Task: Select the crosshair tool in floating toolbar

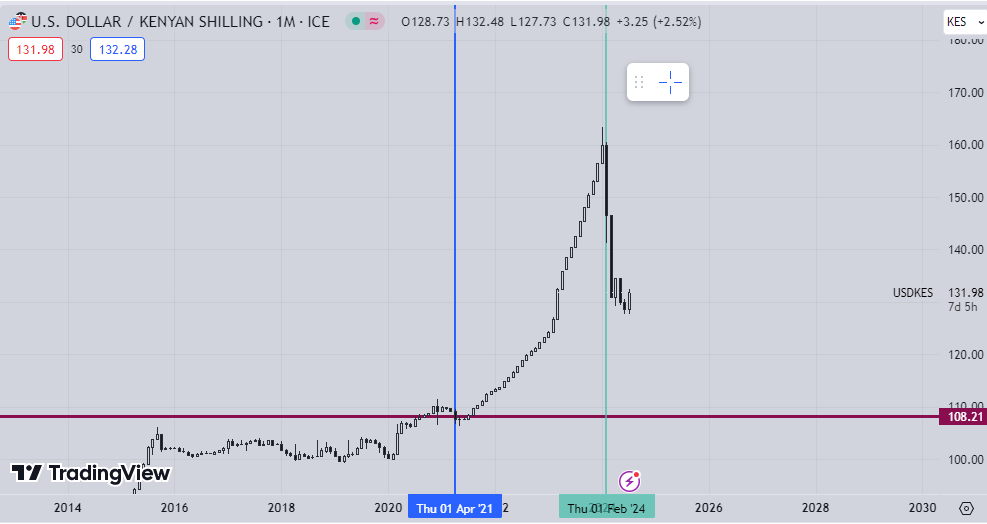Action: point(671,82)
